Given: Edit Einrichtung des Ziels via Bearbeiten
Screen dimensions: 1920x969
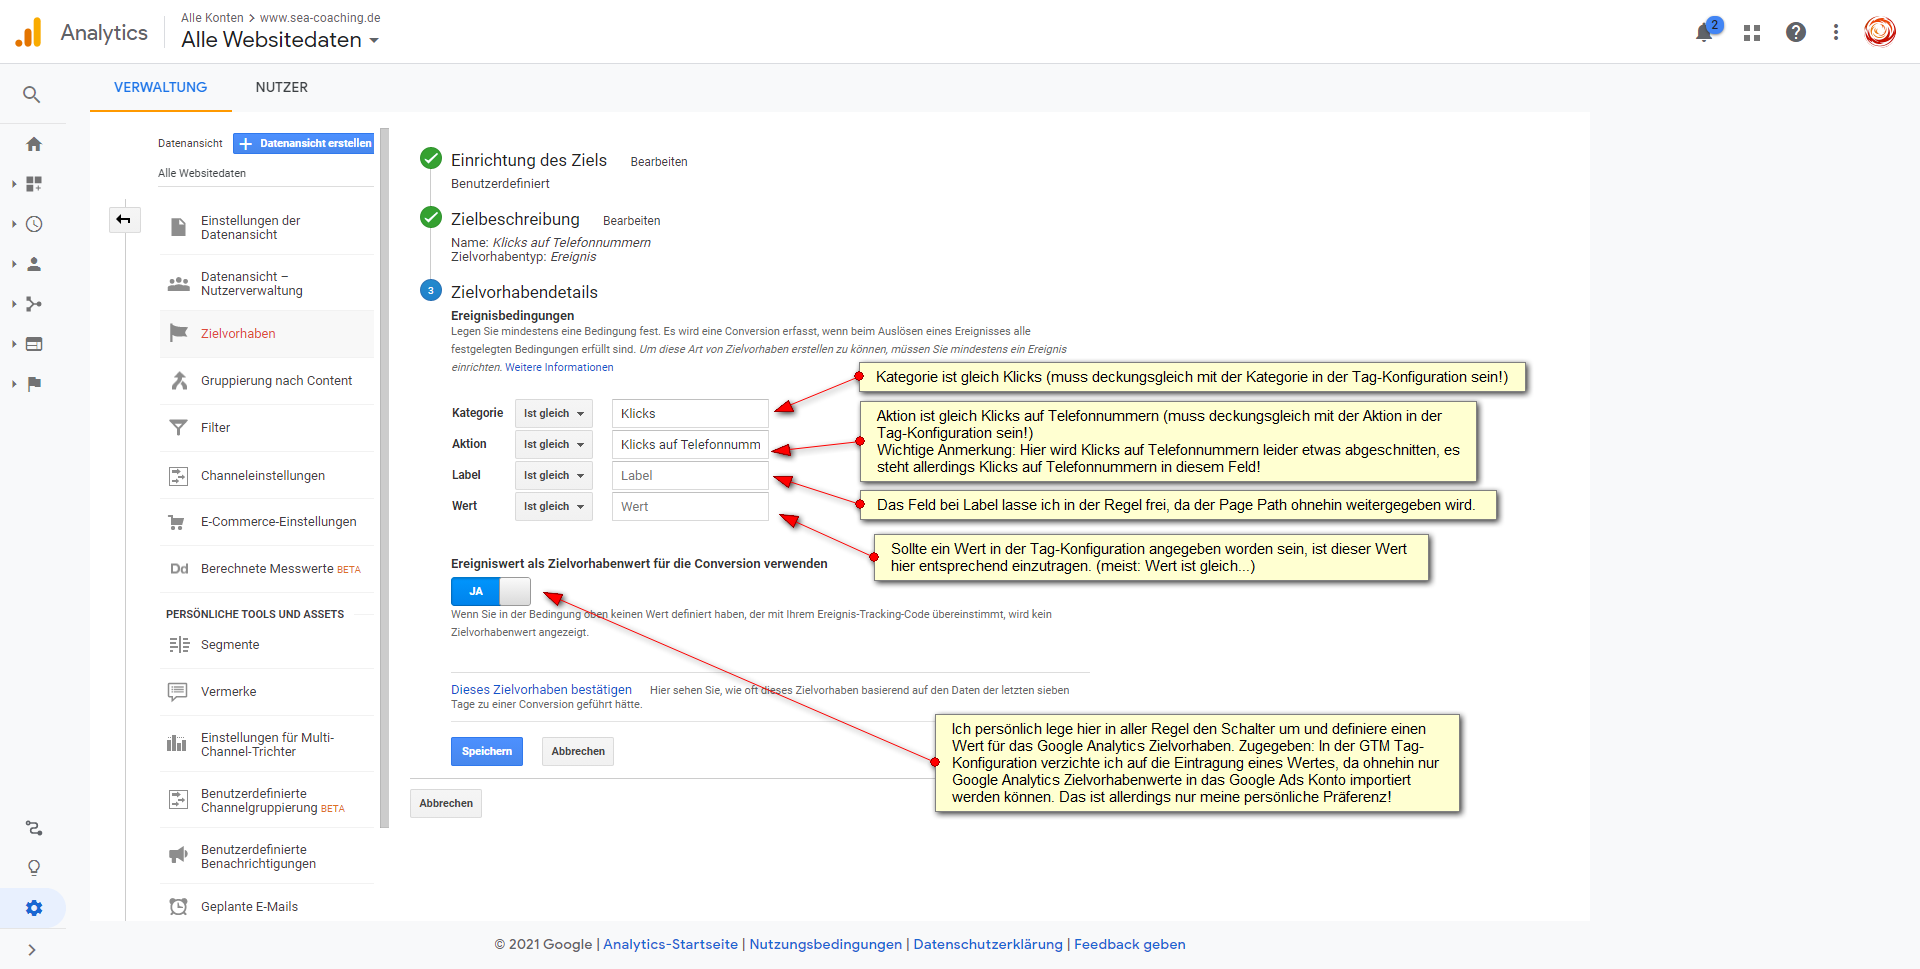Looking at the screenshot, I should [659, 162].
